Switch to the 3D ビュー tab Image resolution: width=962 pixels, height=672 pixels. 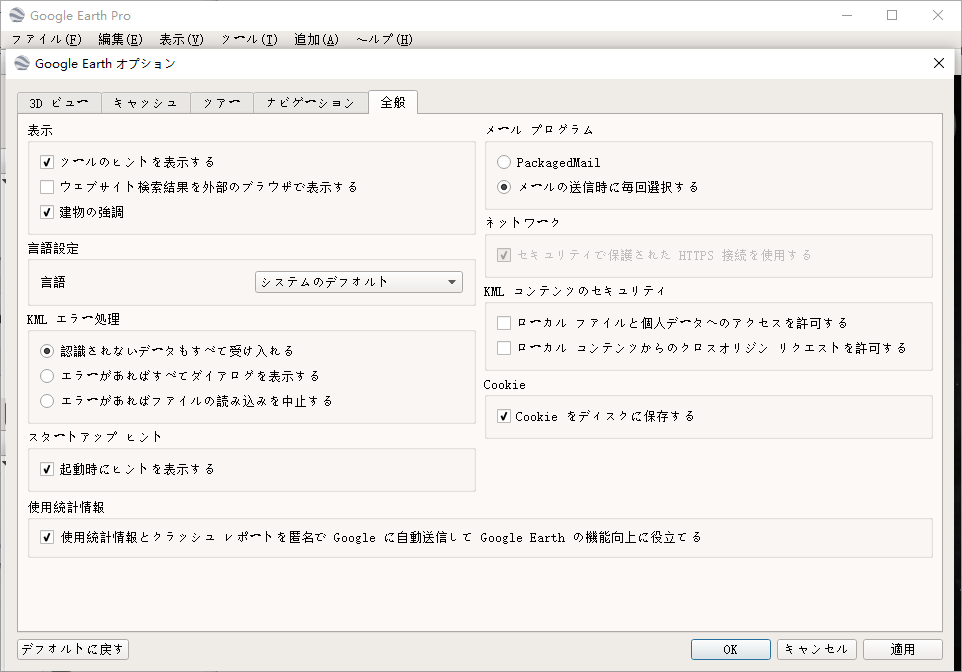58,101
